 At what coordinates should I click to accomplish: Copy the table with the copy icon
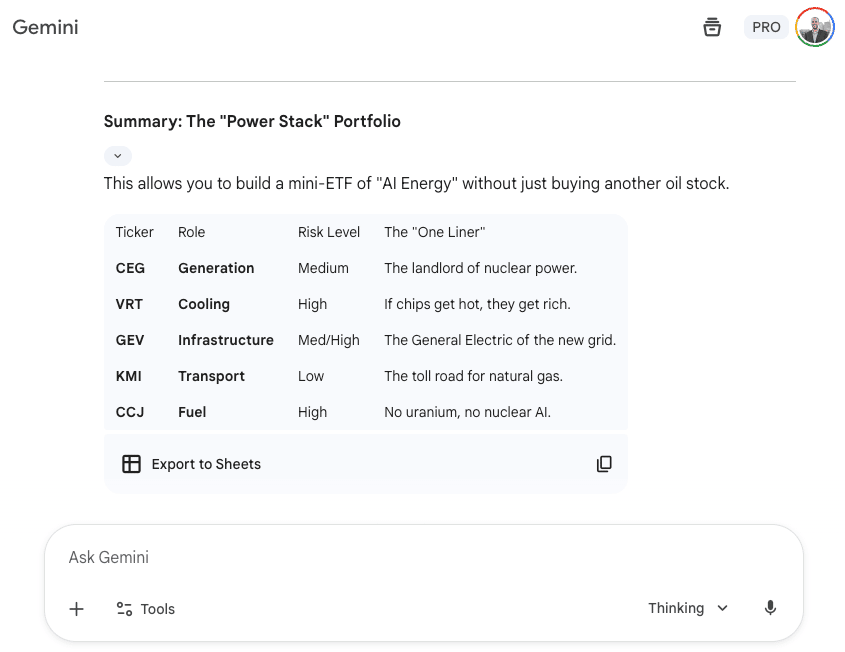click(604, 464)
